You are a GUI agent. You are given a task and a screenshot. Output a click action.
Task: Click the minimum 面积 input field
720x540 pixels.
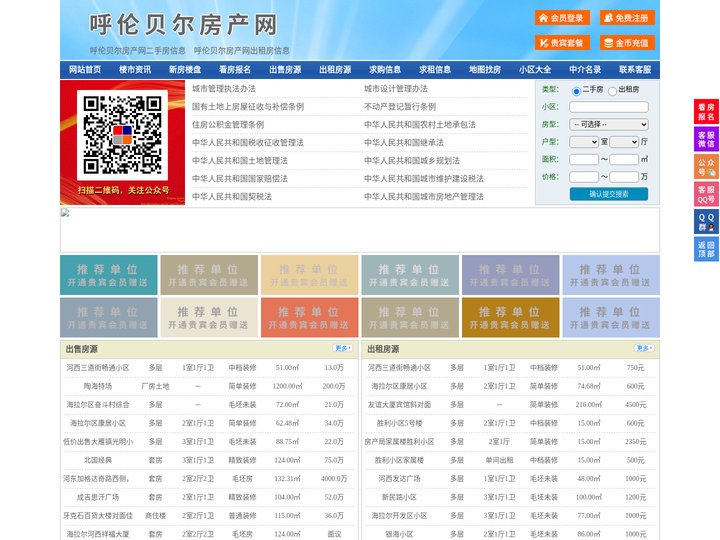click(584, 159)
